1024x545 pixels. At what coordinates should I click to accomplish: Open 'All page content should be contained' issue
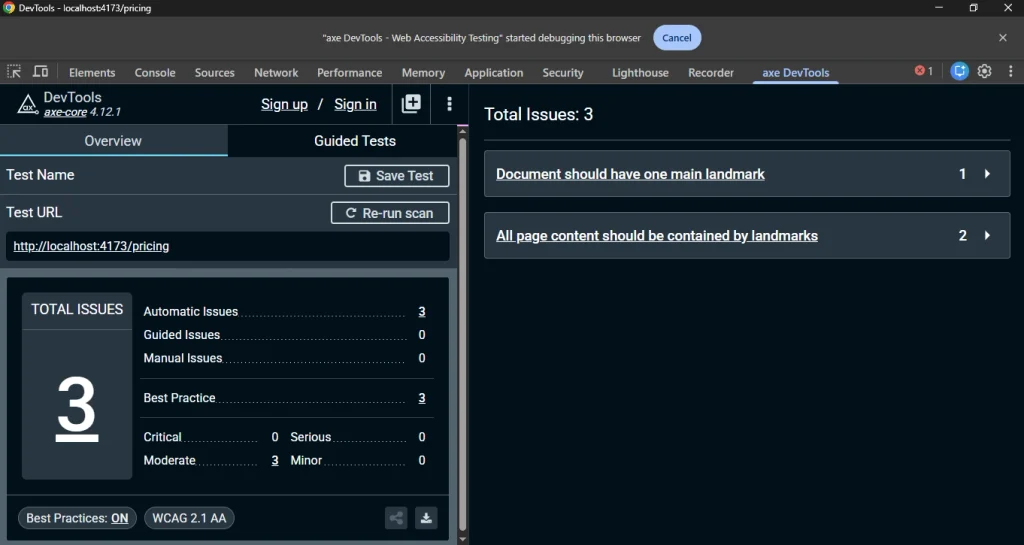(657, 236)
